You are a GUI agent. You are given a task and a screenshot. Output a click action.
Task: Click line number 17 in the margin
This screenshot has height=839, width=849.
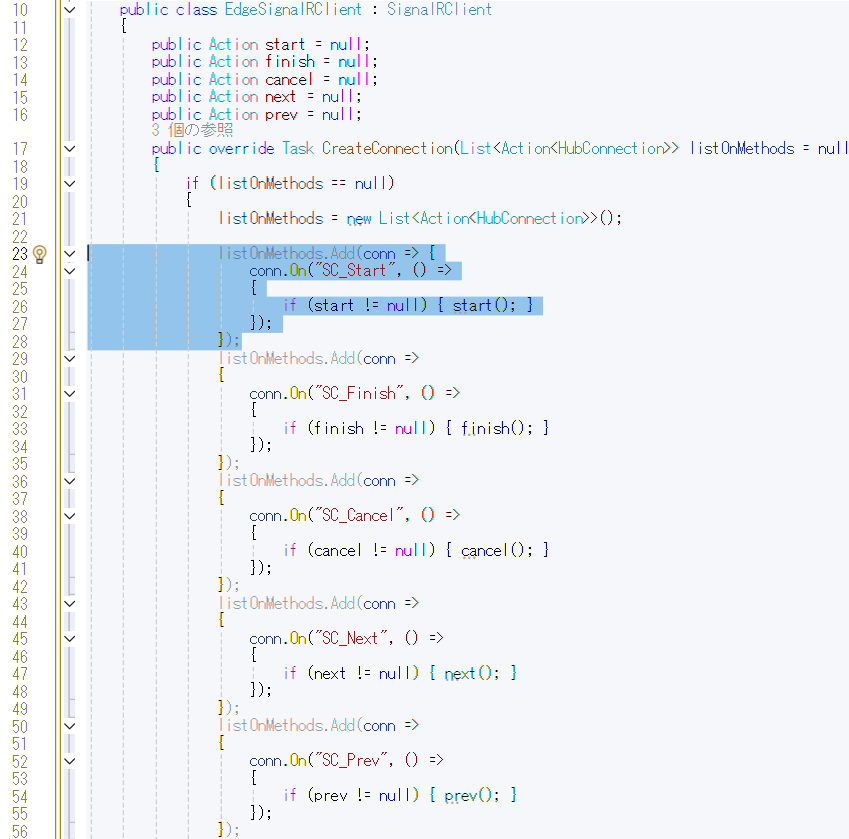20,149
